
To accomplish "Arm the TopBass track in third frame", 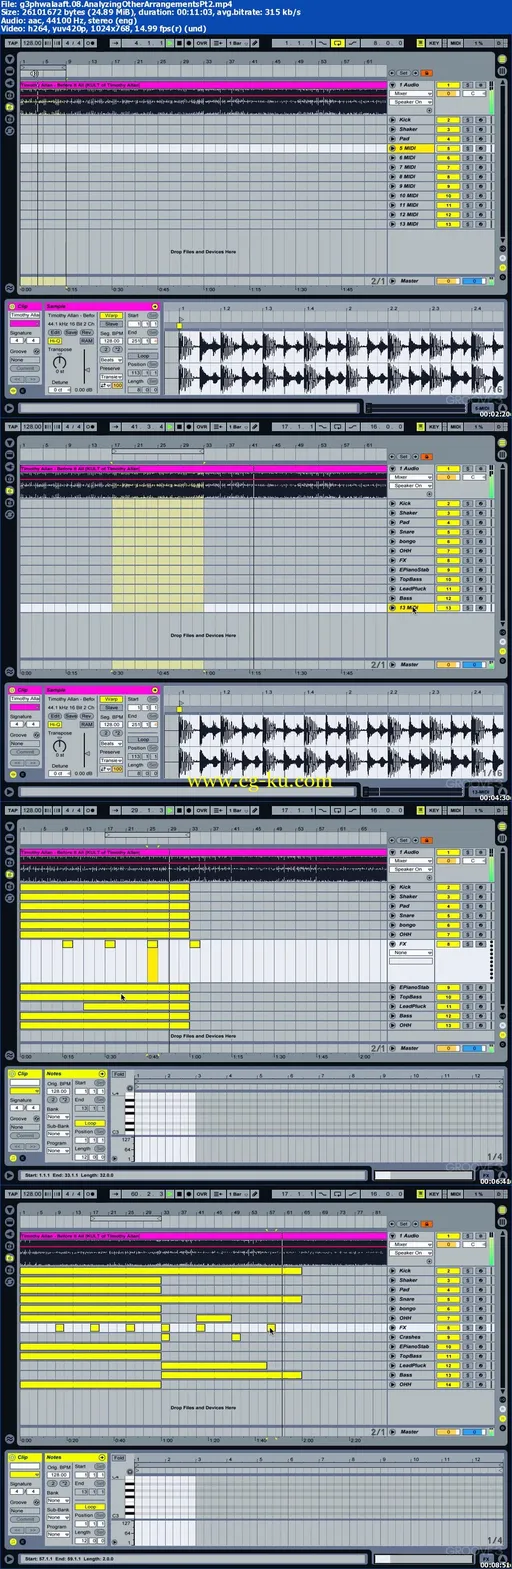I will click(x=481, y=997).
